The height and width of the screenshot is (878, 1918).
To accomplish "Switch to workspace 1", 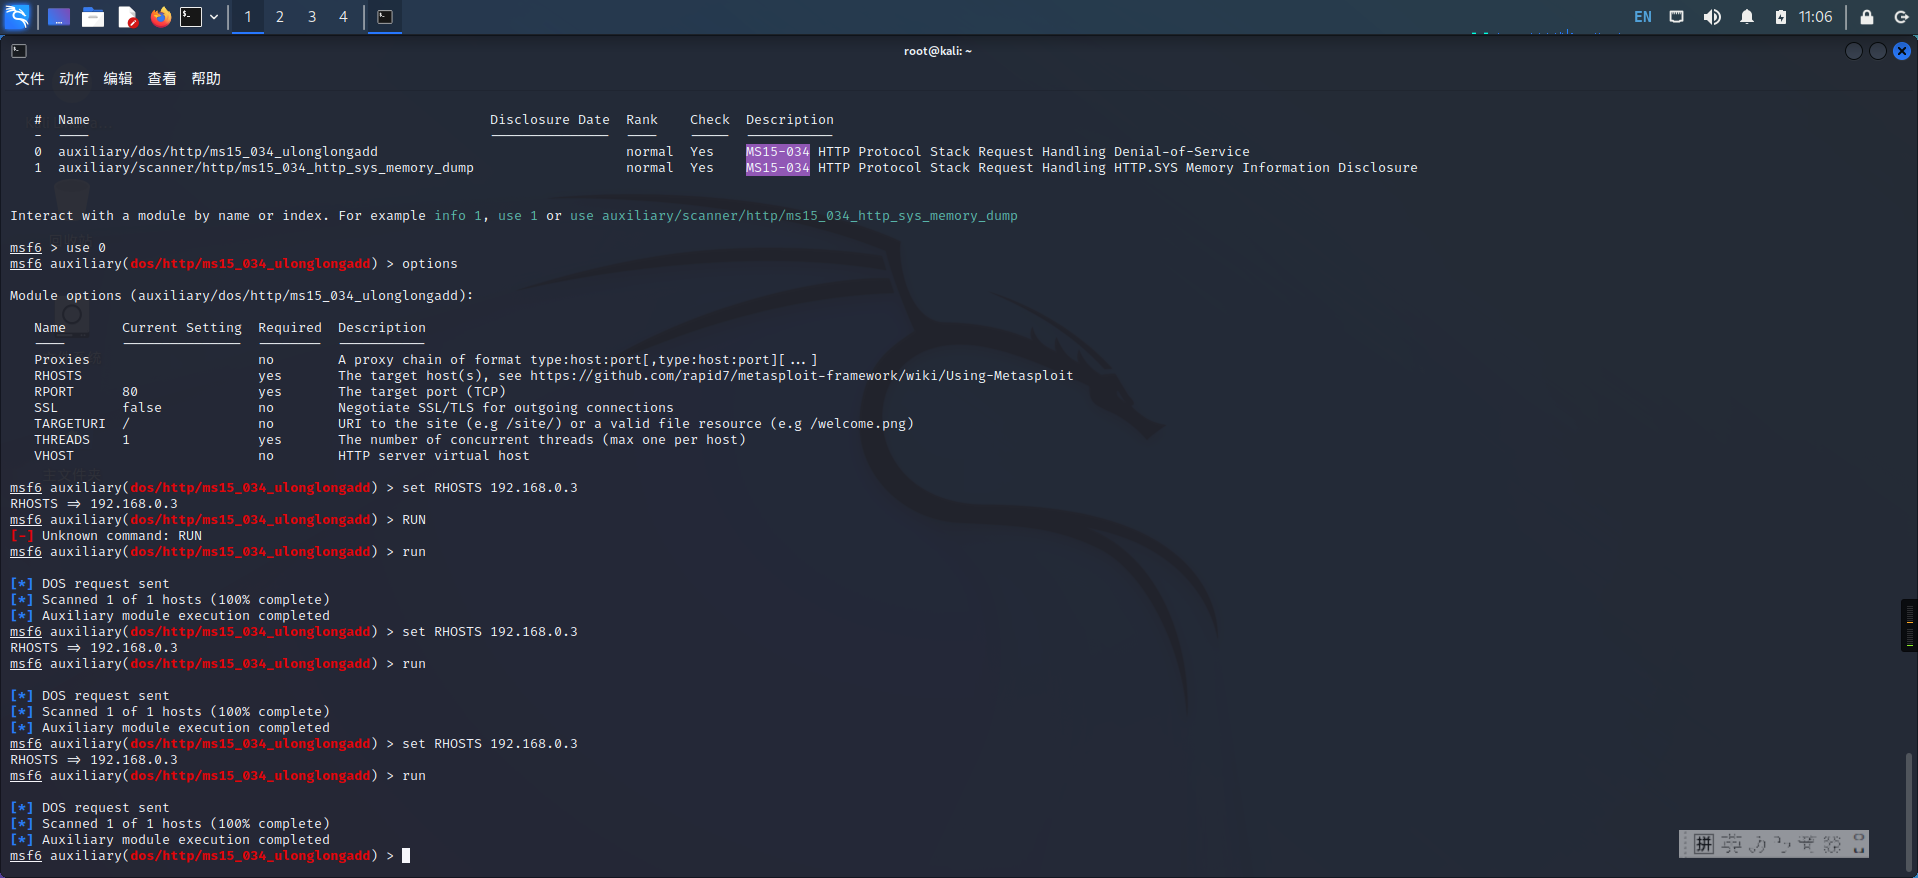I will pyautogui.click(x=248, y=17).
